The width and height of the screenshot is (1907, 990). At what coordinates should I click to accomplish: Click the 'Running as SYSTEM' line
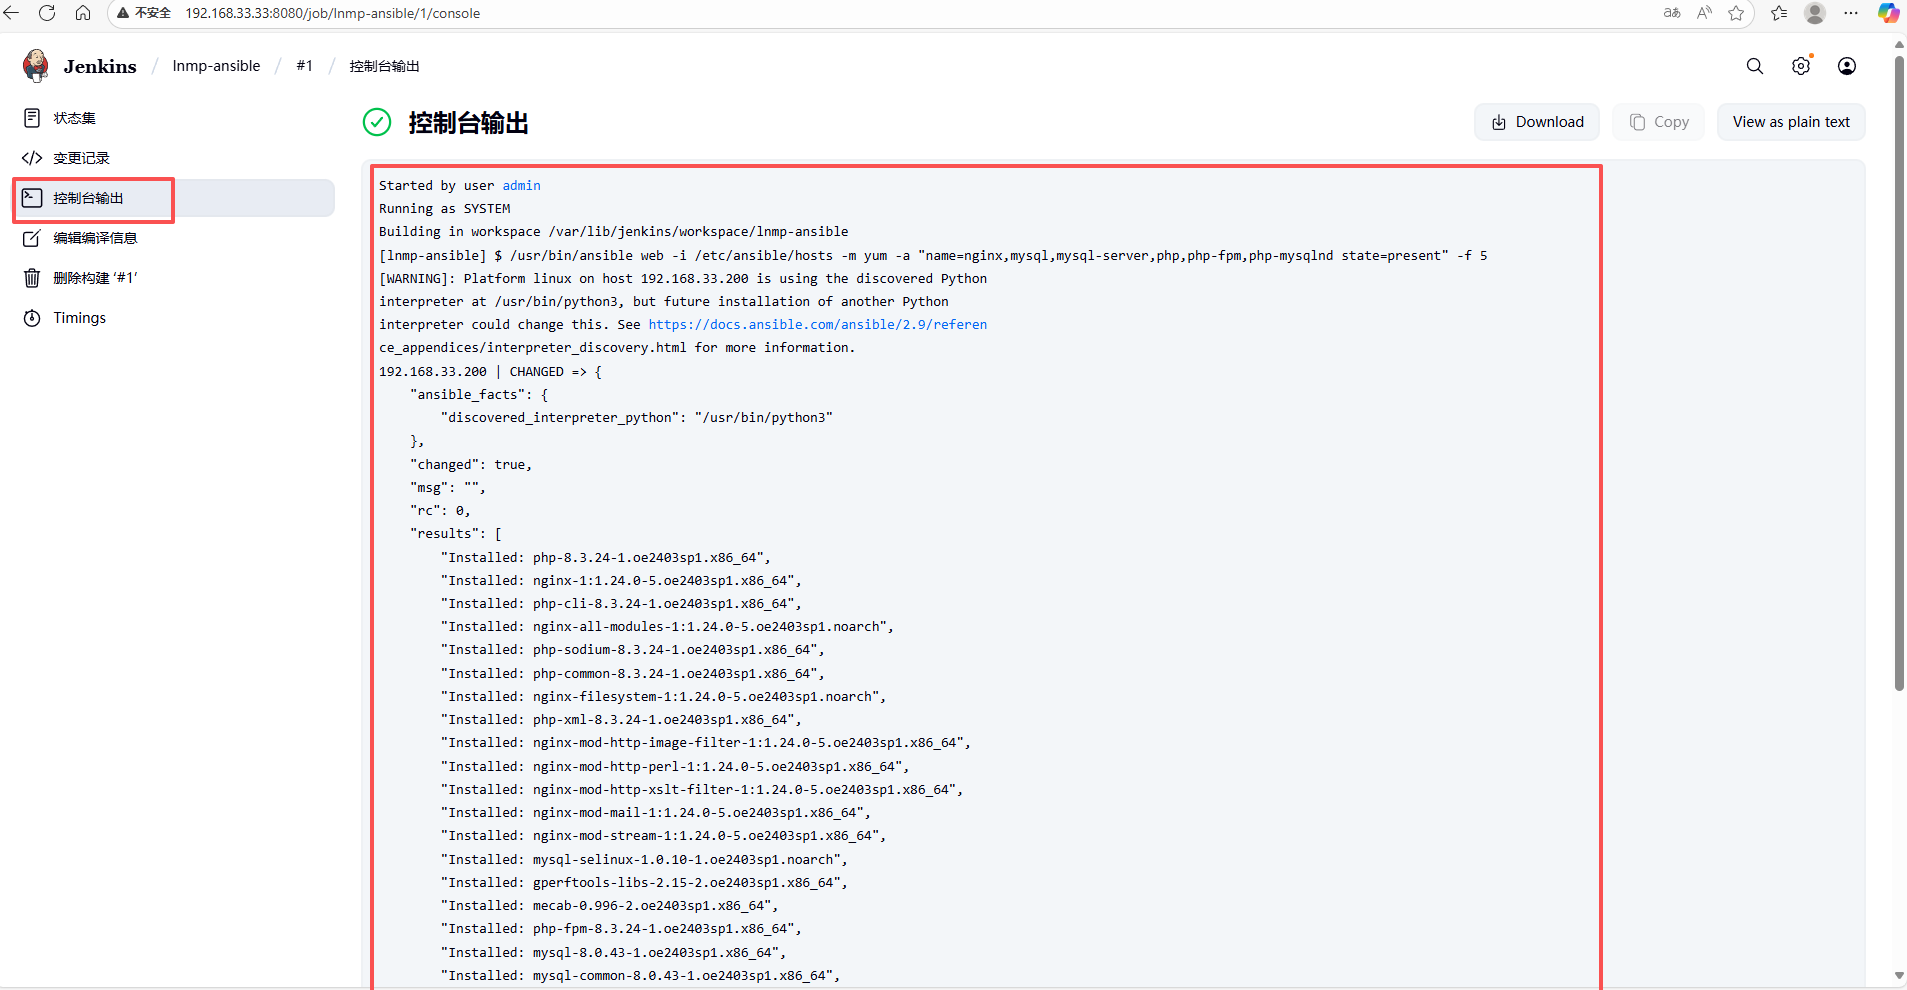click(x=444, y=209)
